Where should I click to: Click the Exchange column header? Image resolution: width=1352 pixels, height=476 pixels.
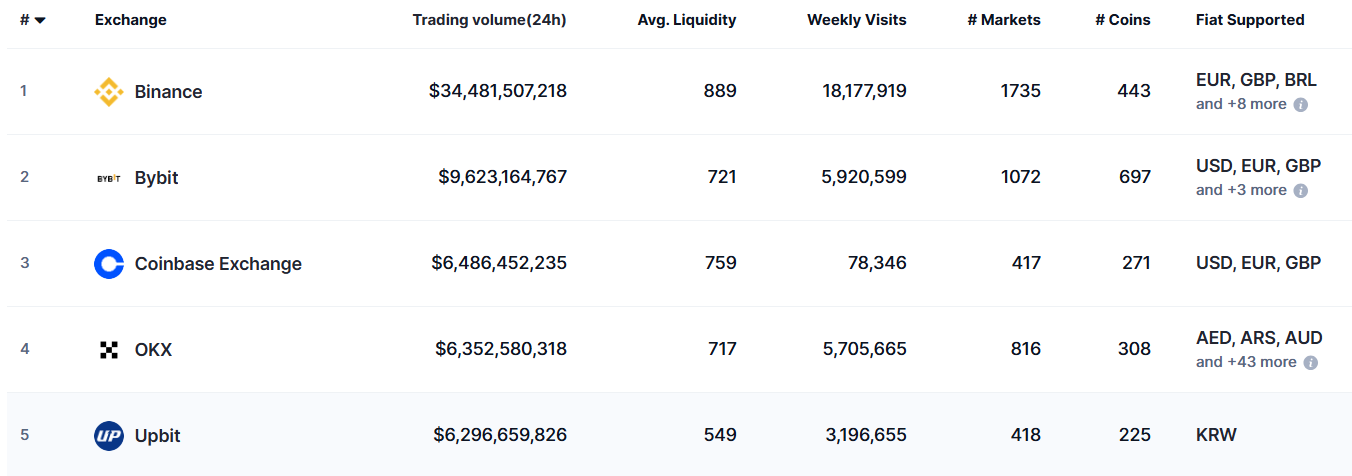pyautogui.click(x=130, y=20)
